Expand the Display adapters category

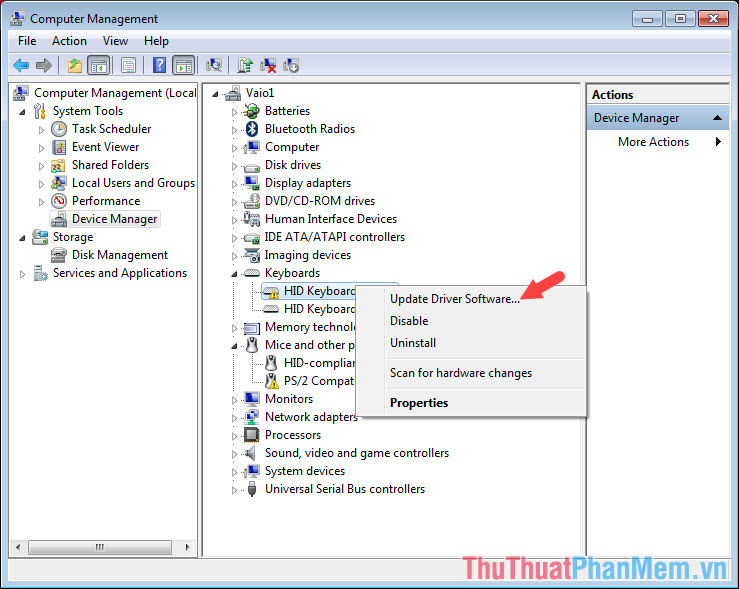[x=234, y=184]
